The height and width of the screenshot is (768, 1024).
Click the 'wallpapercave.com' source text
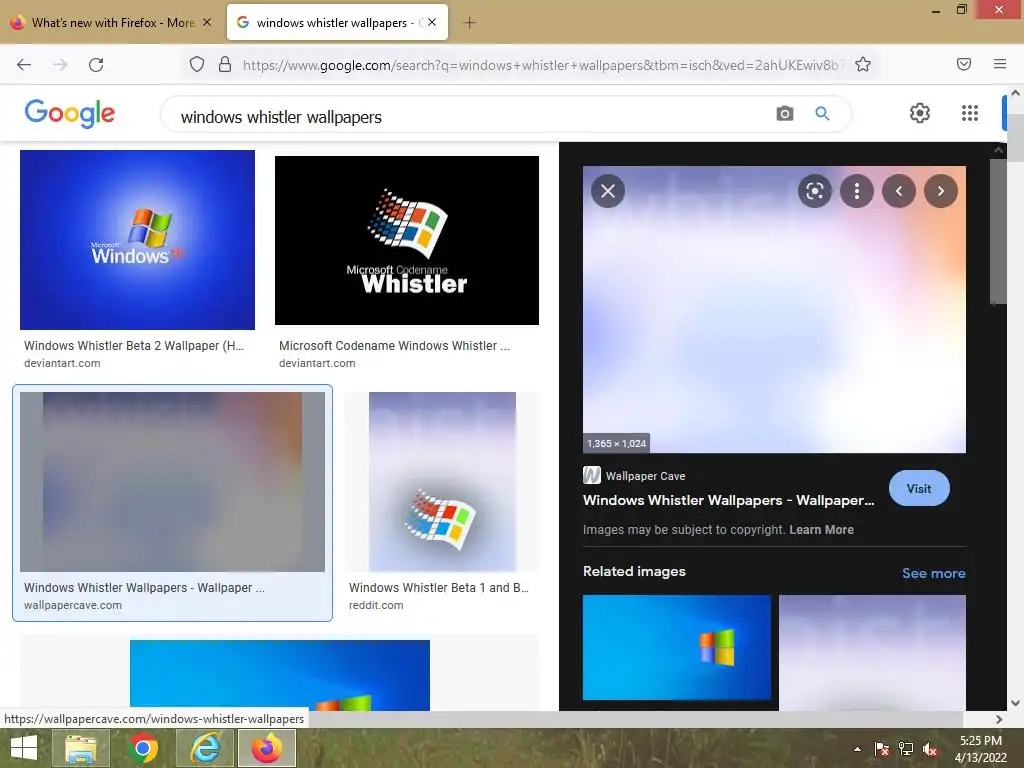coord(72,605)
